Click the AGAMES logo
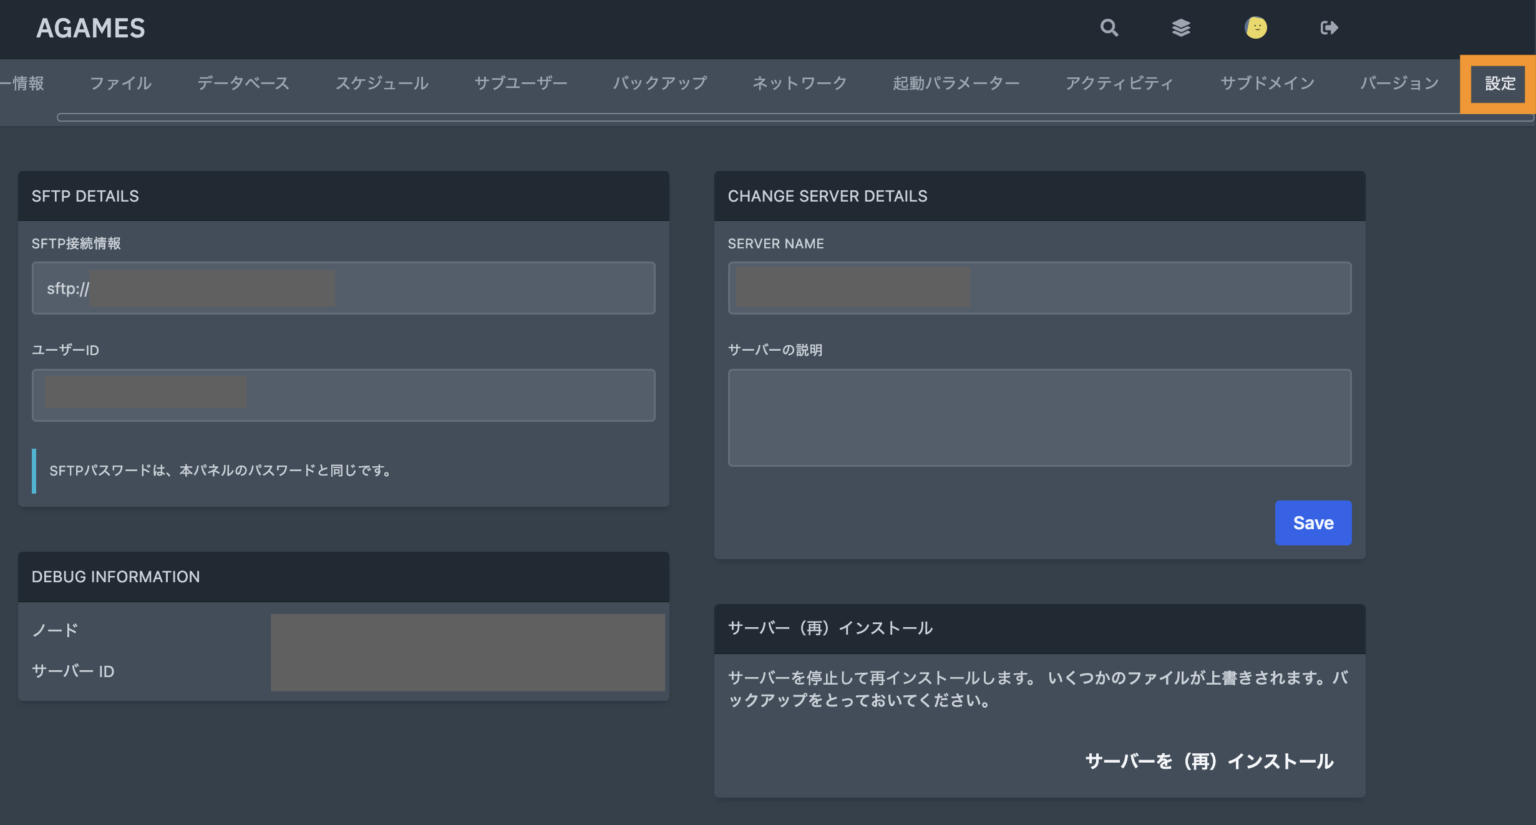This screenshot has width=1536, height=825. pos(90,28)
